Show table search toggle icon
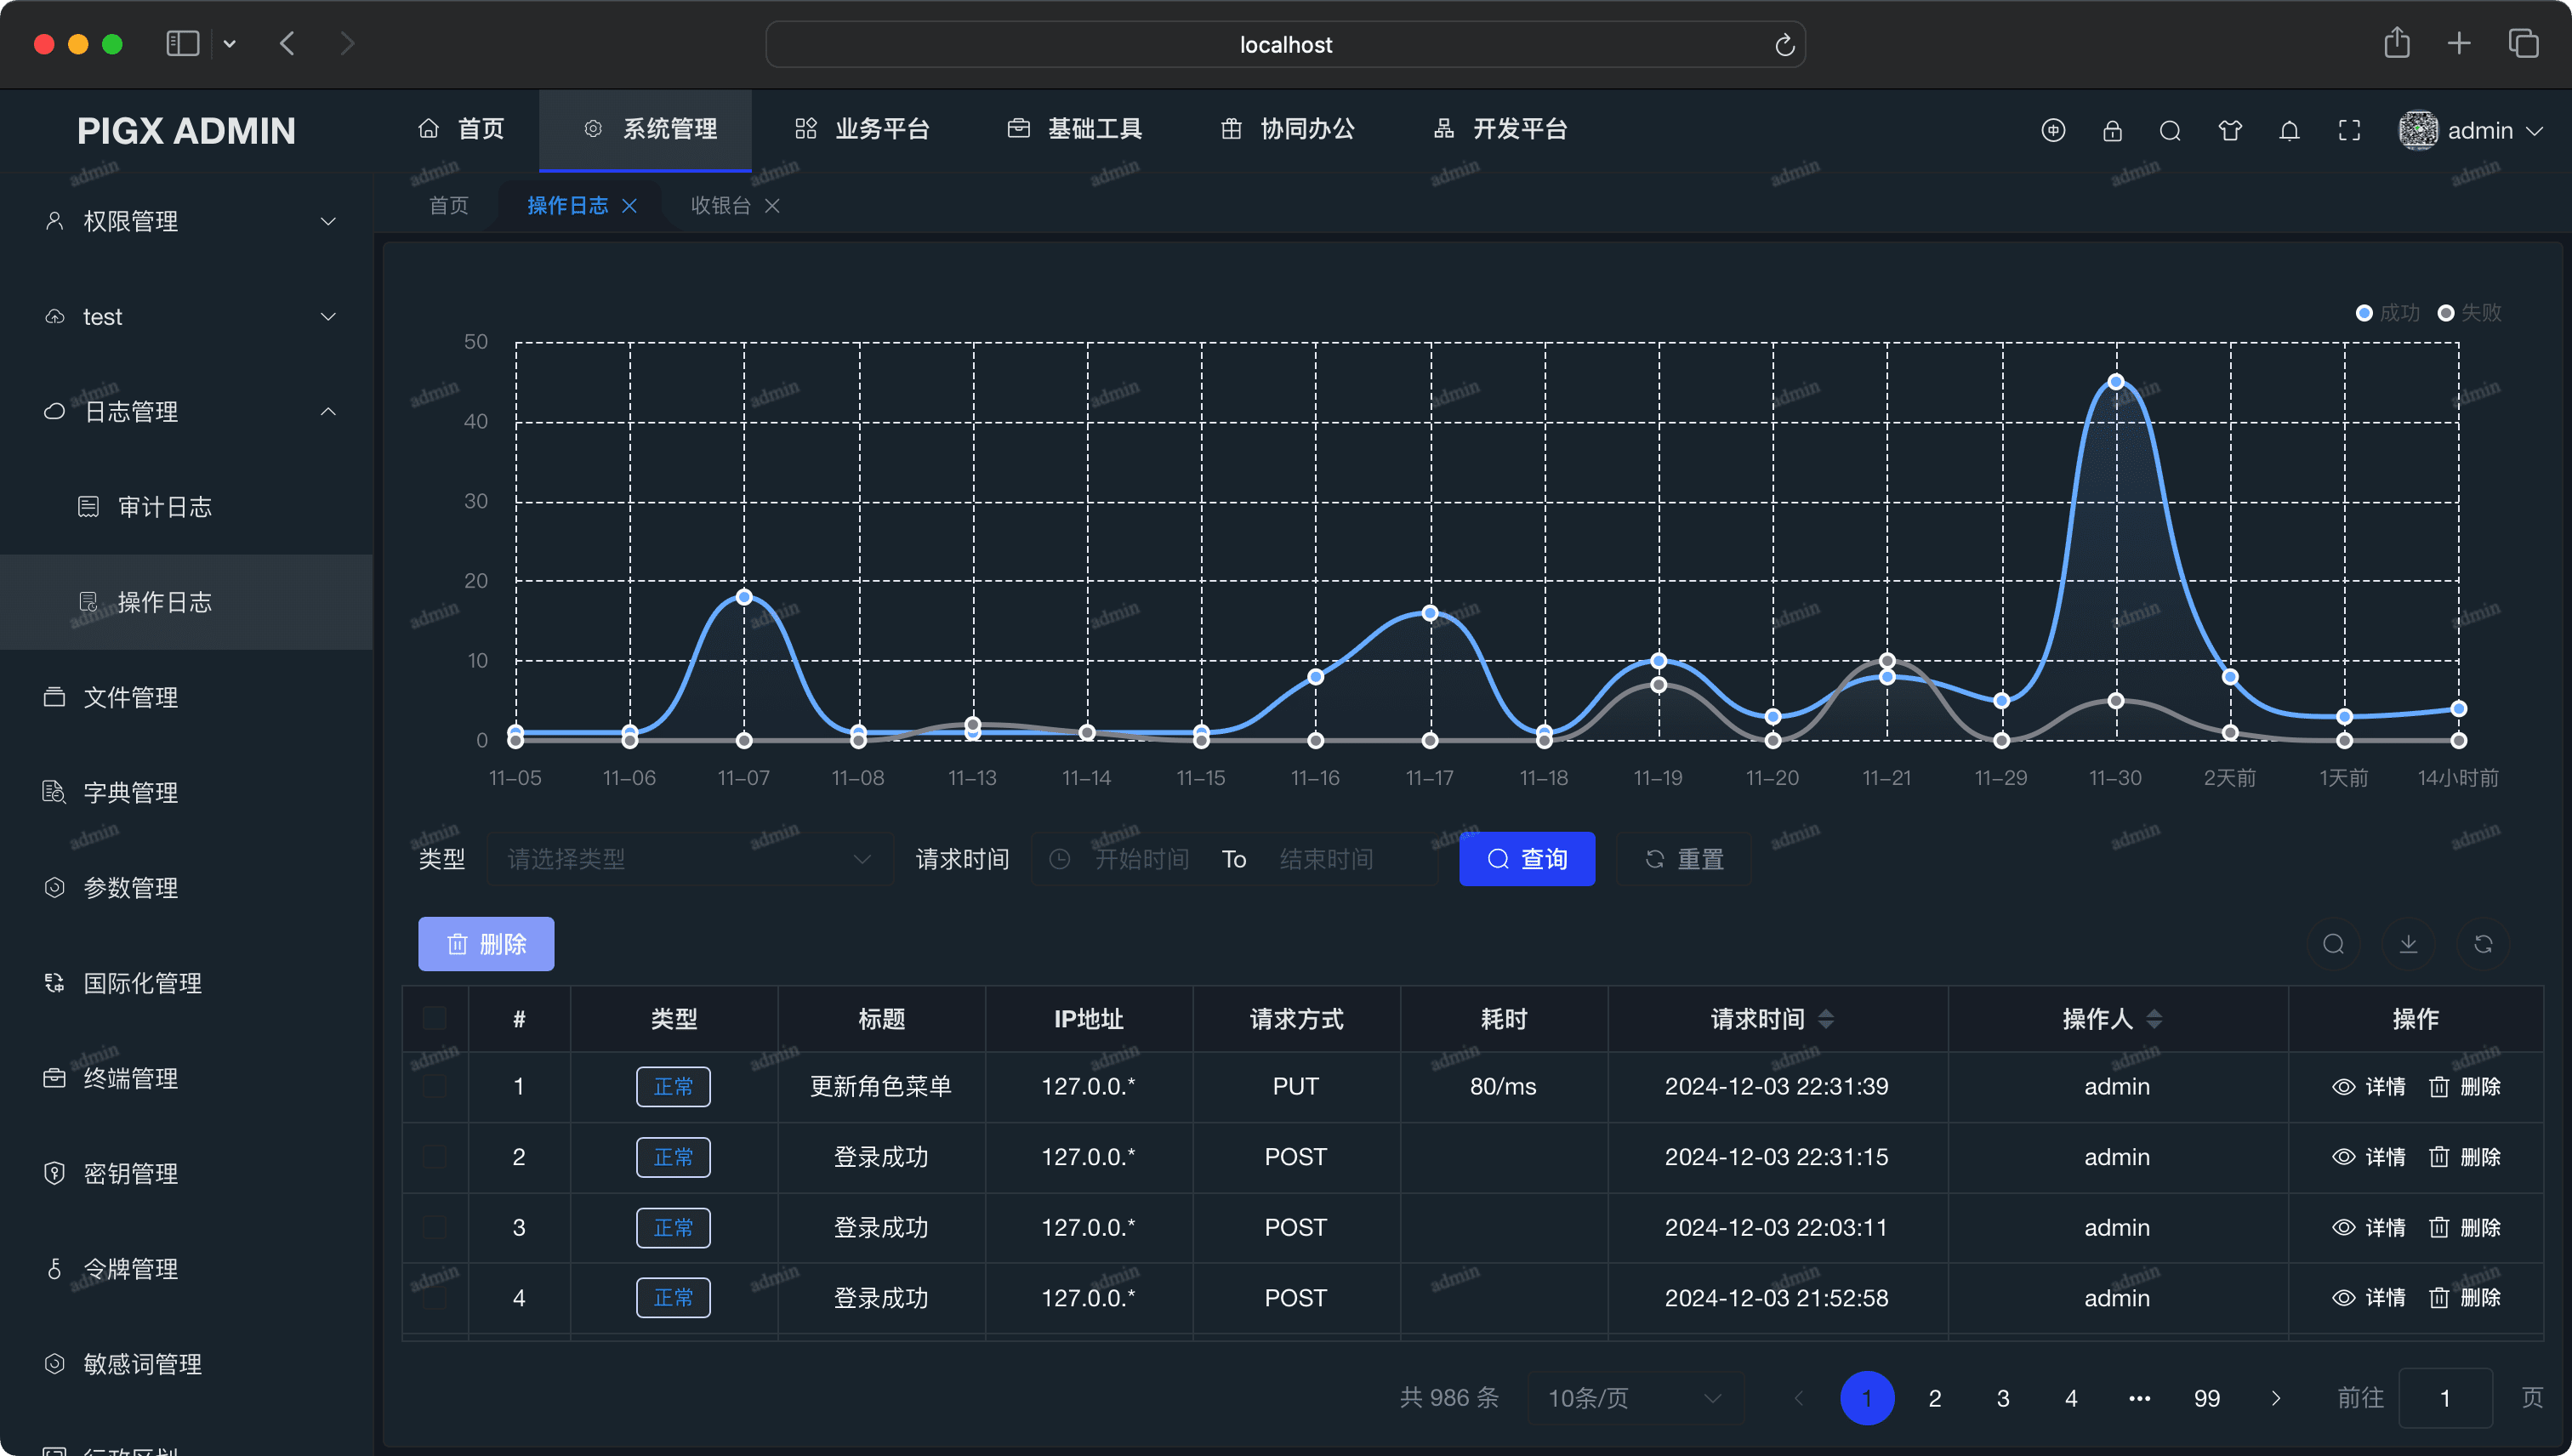This screenshot has height=1456, width=2572. [x=2334, y=944]
